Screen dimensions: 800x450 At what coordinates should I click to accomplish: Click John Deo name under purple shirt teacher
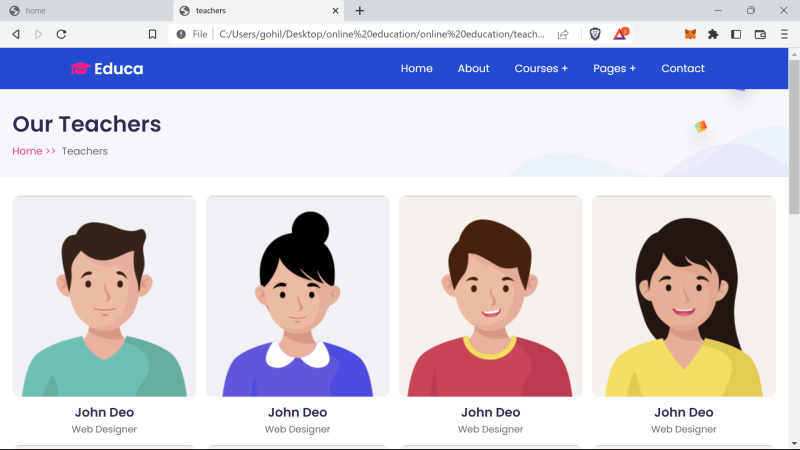pyautogui.click(x=297, y=412)
